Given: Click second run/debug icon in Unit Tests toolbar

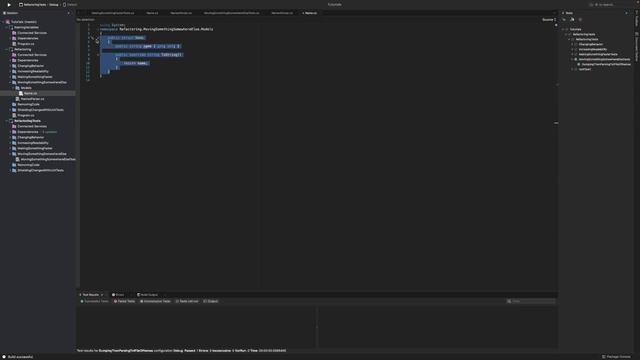Looking at the screenshot, I should pyautogui.click(x=572, y=20).
